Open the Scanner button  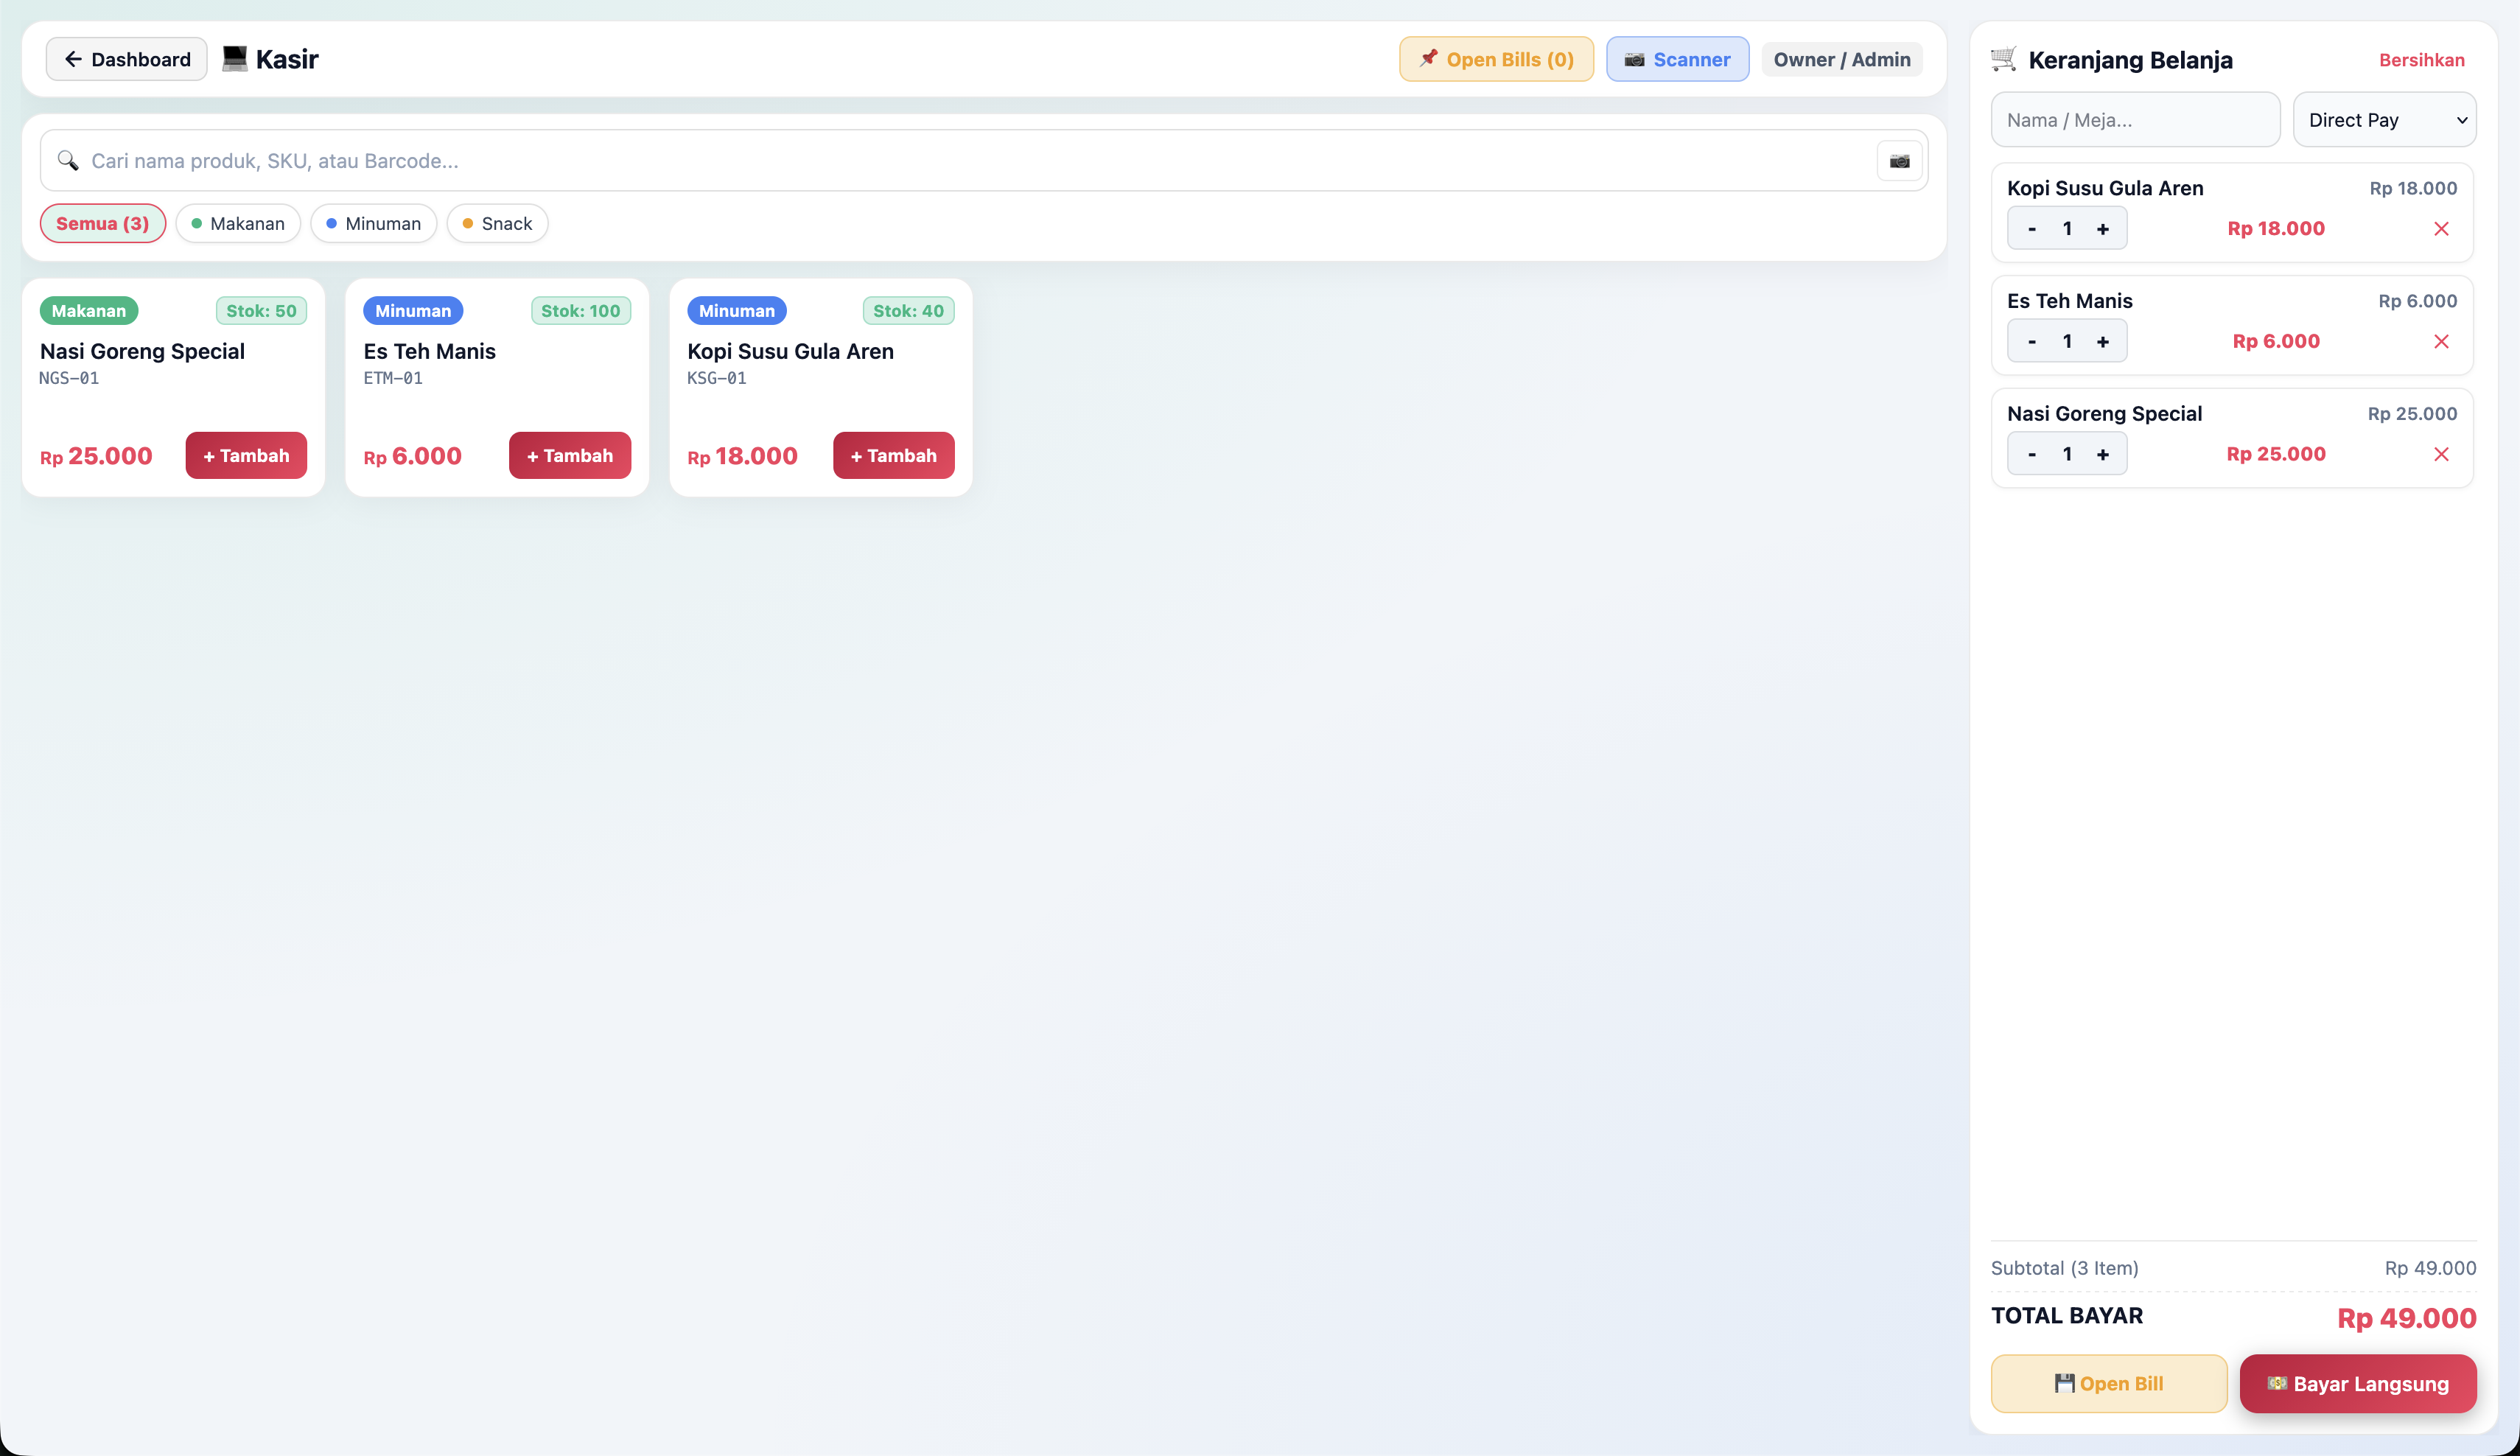pyautogui.click(x=1677, y=59)
